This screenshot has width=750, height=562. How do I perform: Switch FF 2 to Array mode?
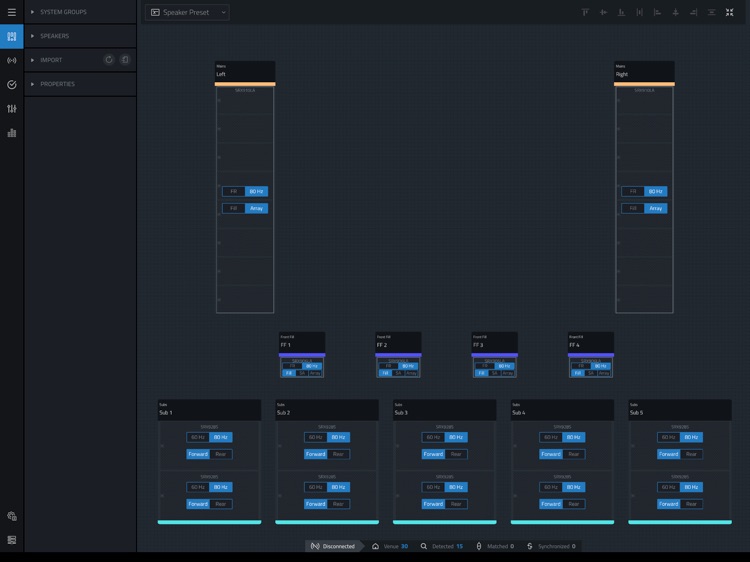(411, 373)
